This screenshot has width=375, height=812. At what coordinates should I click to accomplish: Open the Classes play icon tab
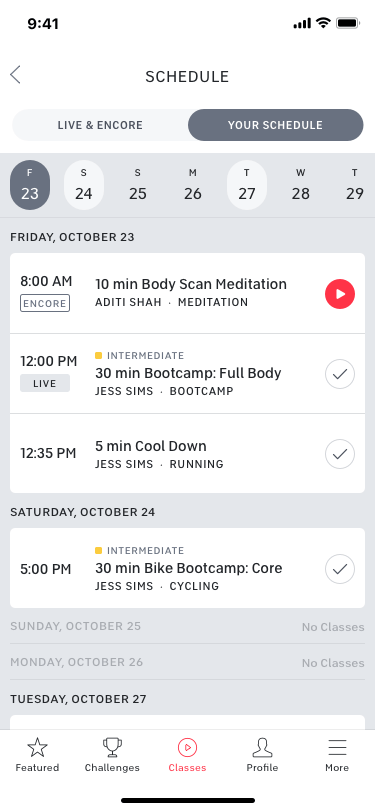pyautogui.click(x=188, y=755)
